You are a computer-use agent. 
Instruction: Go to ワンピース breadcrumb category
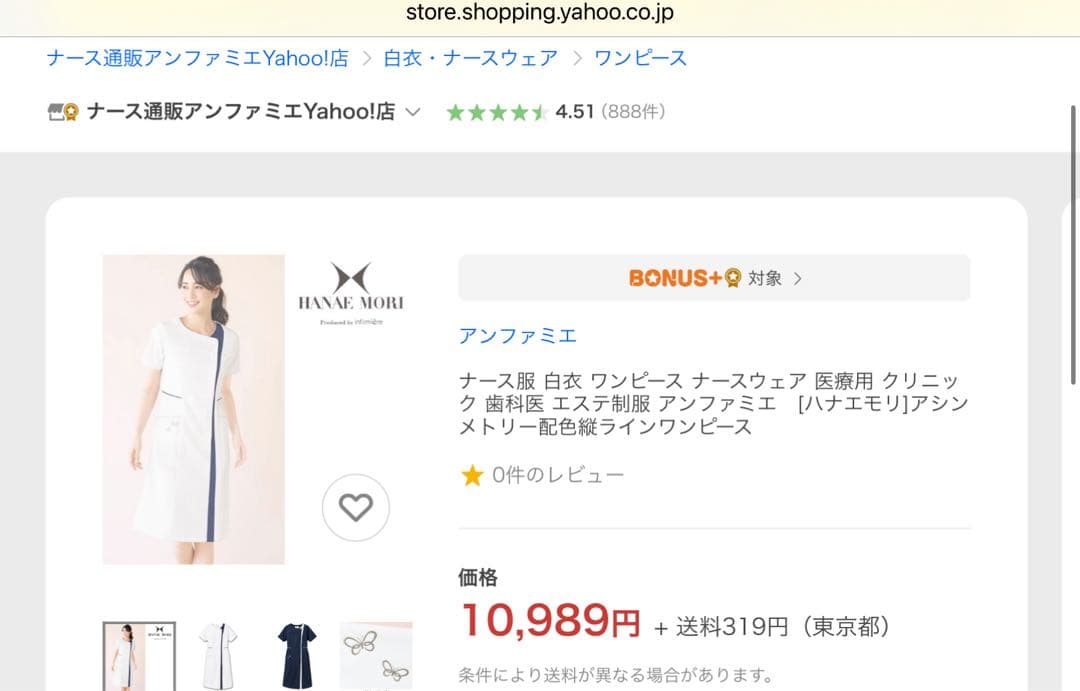click(x=640, y=58)
